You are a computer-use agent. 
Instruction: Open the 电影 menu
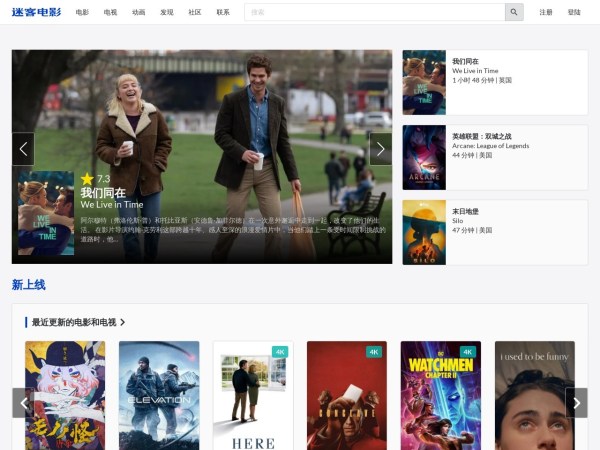82,12
